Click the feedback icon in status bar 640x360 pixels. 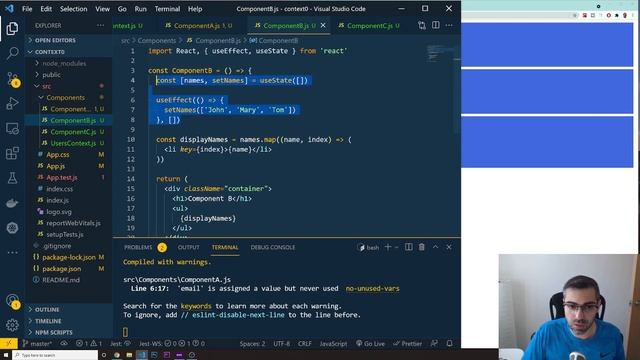pyautogui.click(x=434, y=344)
